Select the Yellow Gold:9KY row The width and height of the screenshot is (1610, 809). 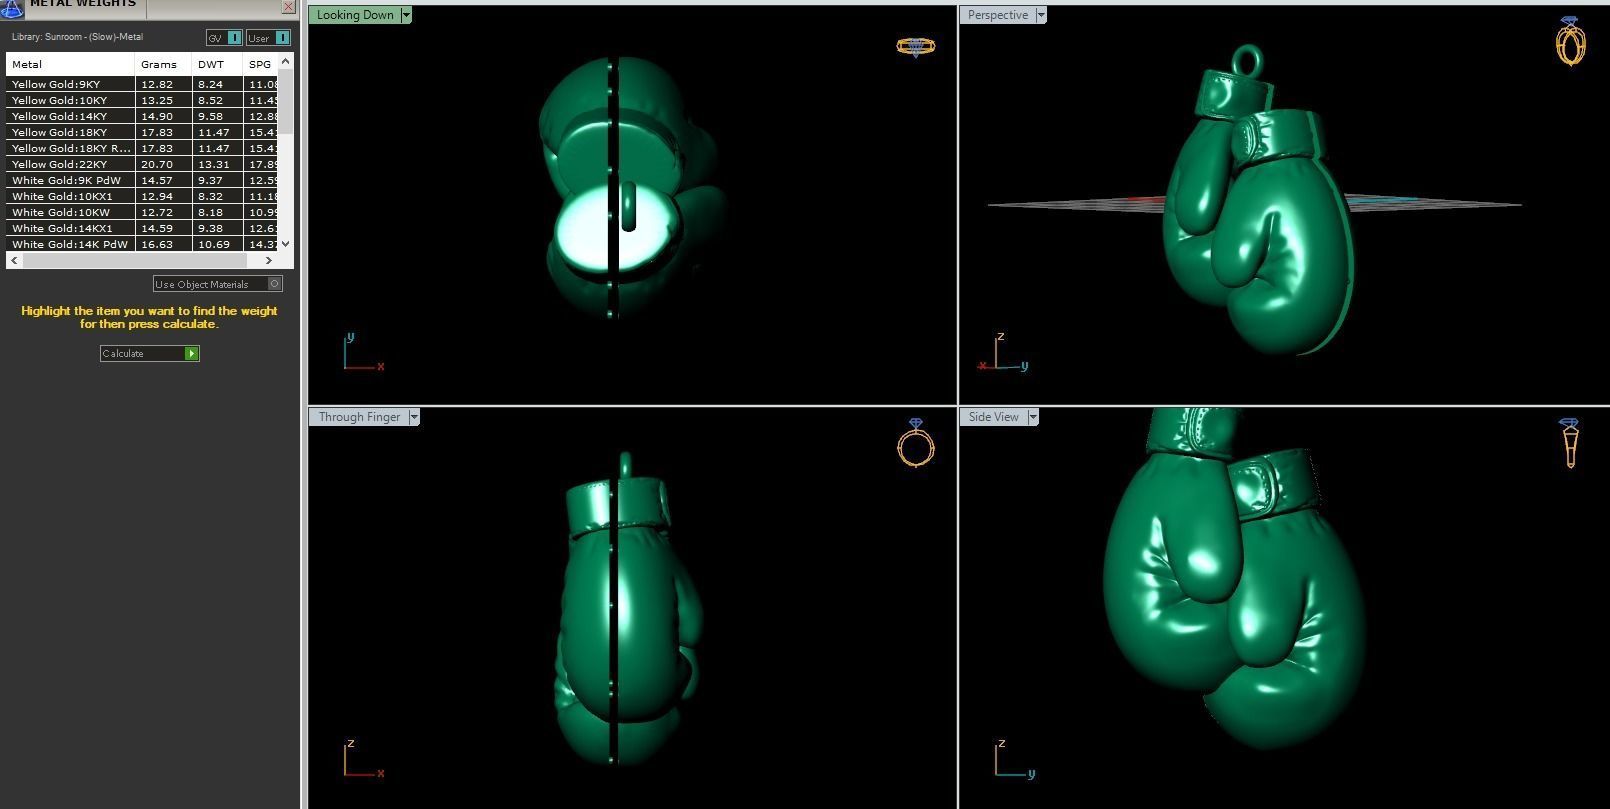coord(142,84)
